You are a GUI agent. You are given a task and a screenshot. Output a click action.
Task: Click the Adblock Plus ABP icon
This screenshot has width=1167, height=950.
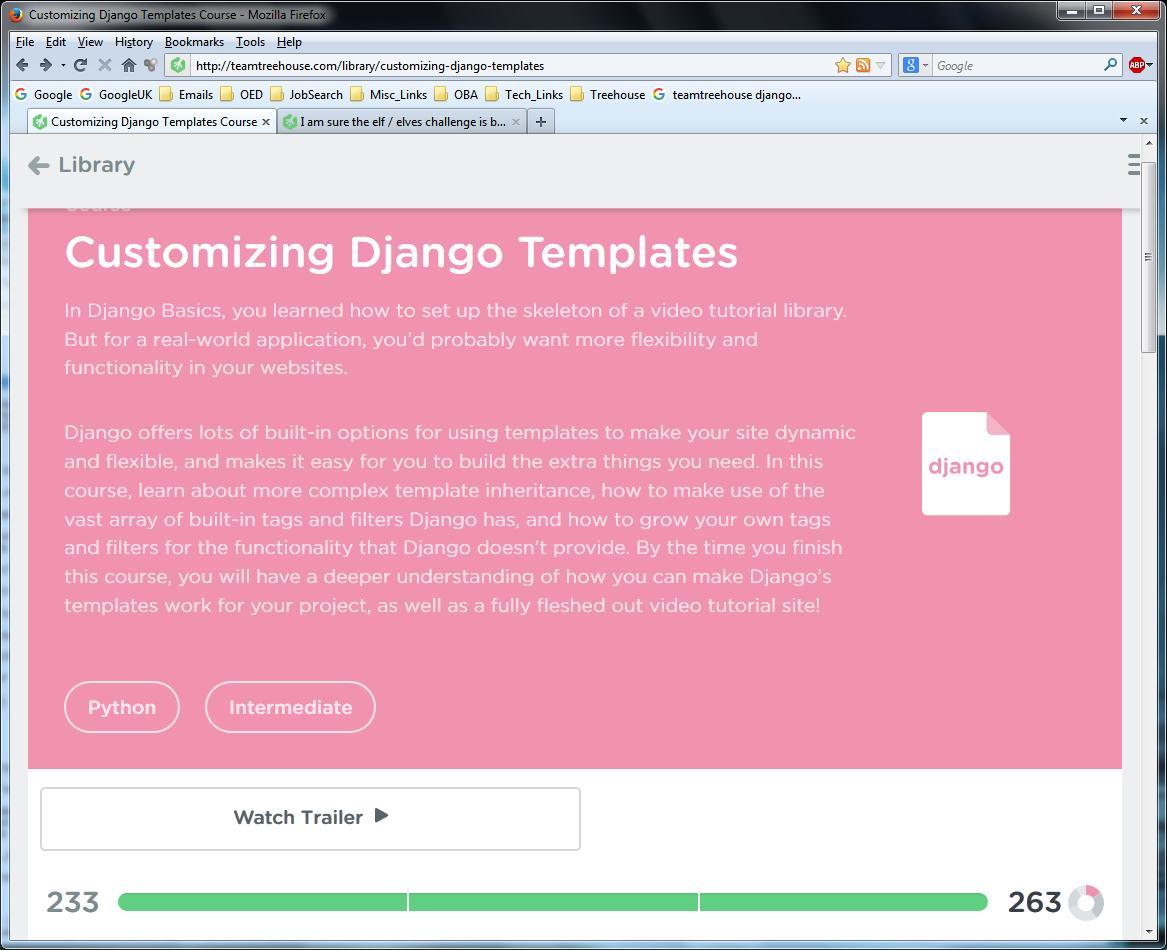click(1136, 66)
